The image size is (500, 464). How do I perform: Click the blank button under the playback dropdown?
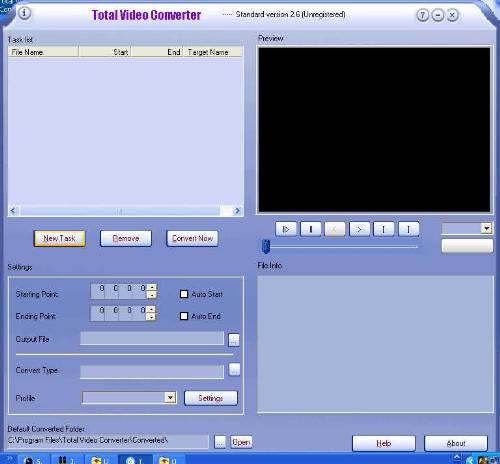(x=467, y=246)
